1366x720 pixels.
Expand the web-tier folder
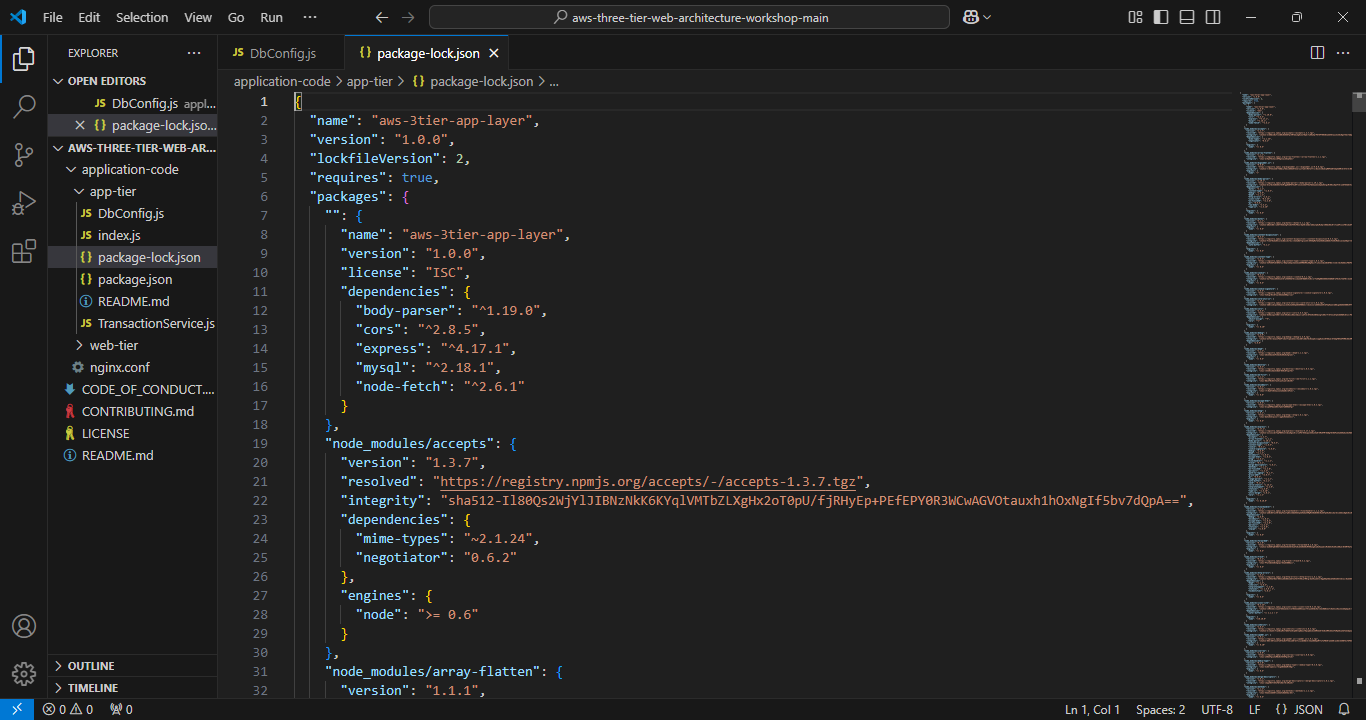[x=79, y=345]
